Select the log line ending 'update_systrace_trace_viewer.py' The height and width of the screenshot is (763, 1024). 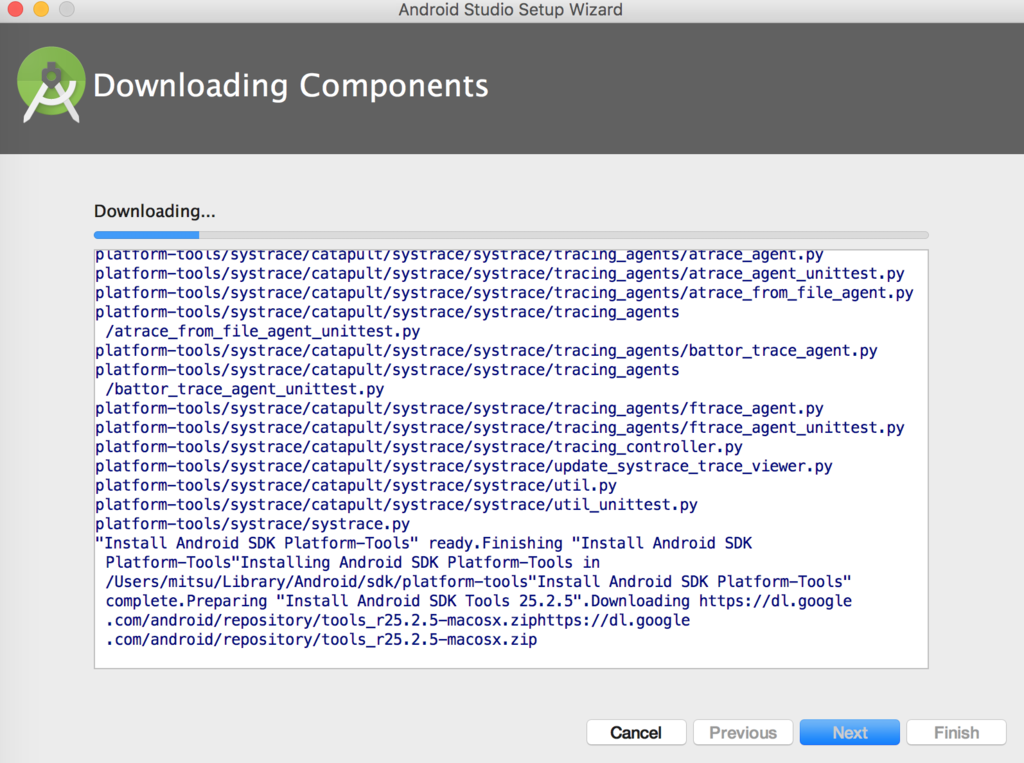(x=464, y=466)
